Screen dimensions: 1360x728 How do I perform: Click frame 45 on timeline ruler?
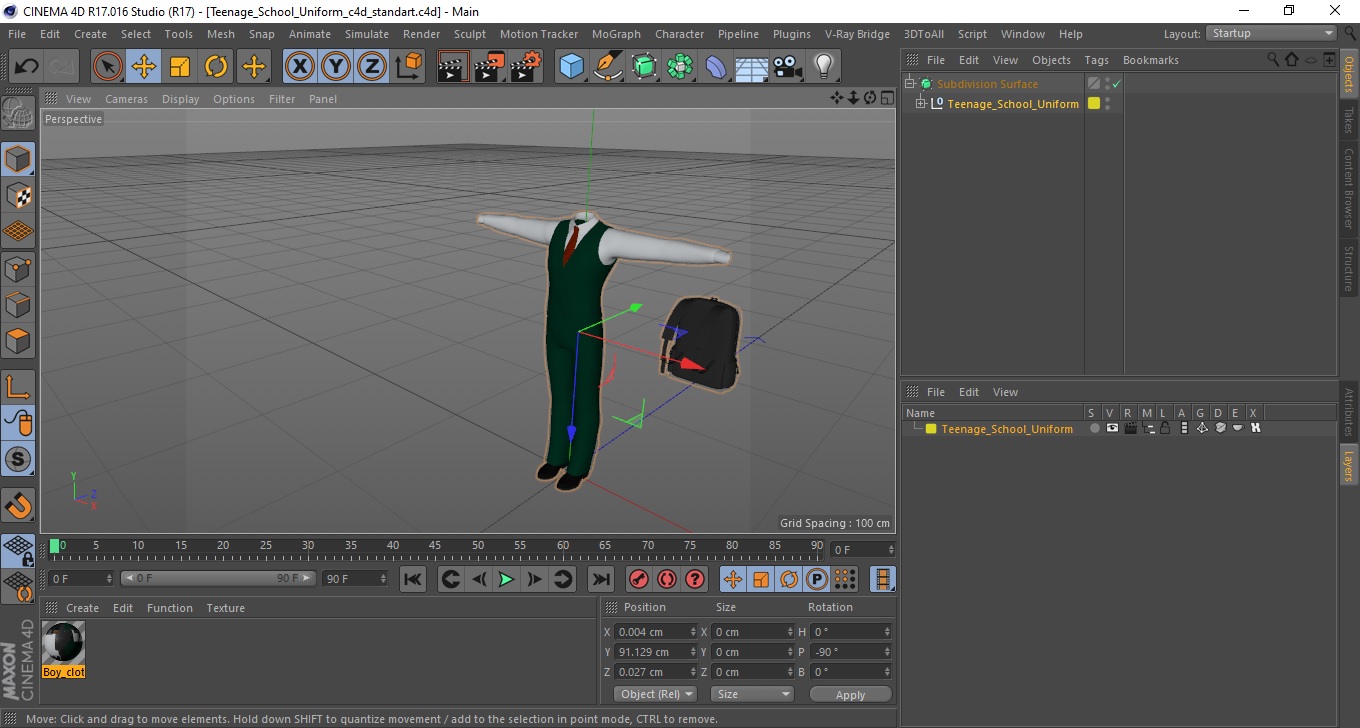click(x=435, y=546)
